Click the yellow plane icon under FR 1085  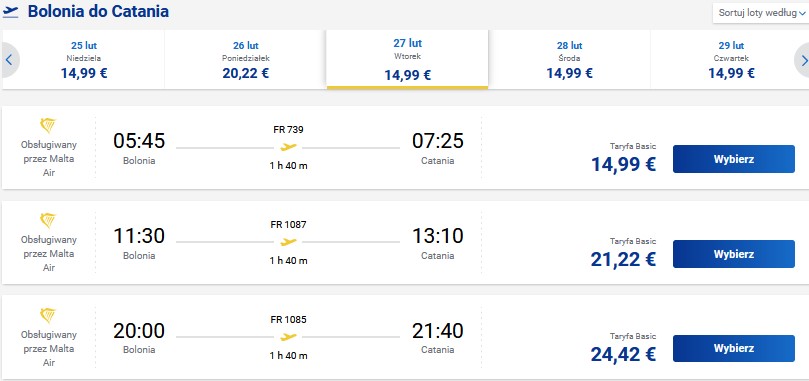[288, 337]
